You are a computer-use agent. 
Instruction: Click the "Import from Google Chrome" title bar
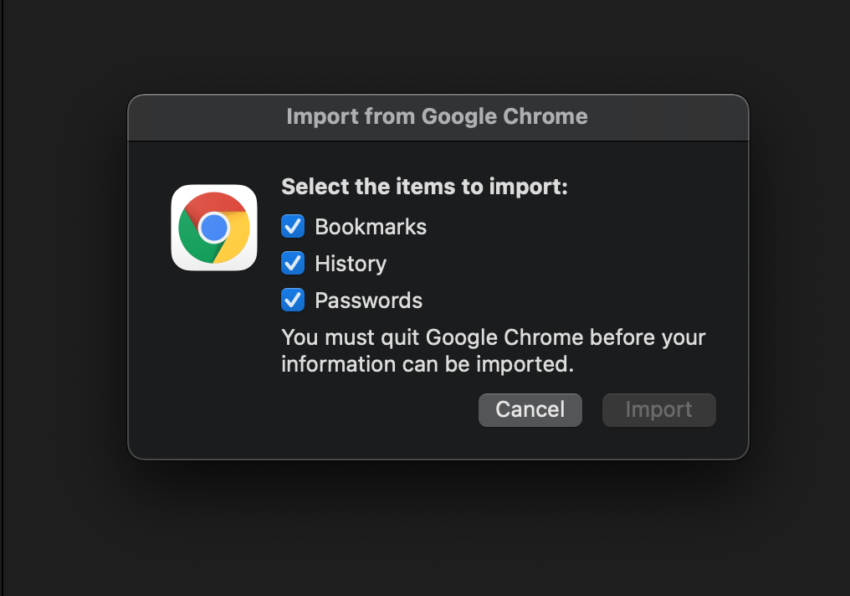437,117
